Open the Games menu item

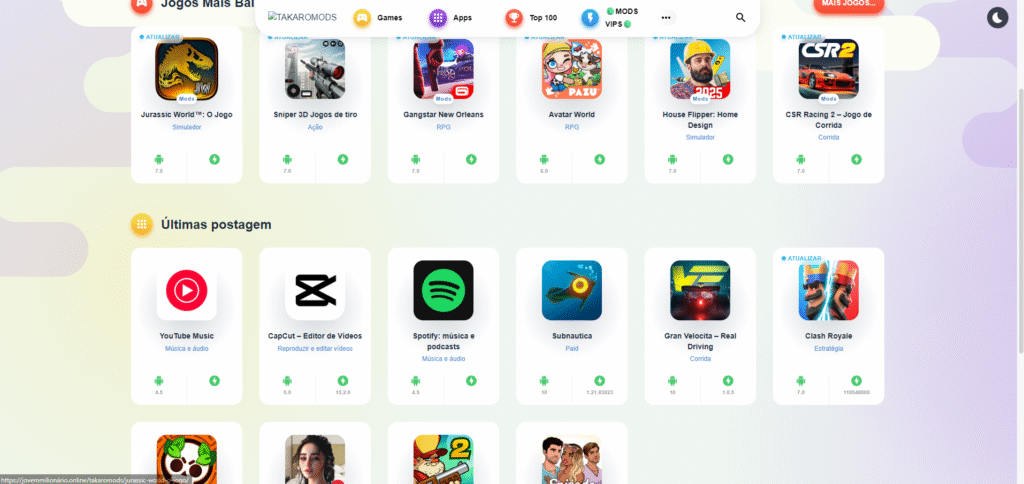pyautogui.click(x=378, y=18)
